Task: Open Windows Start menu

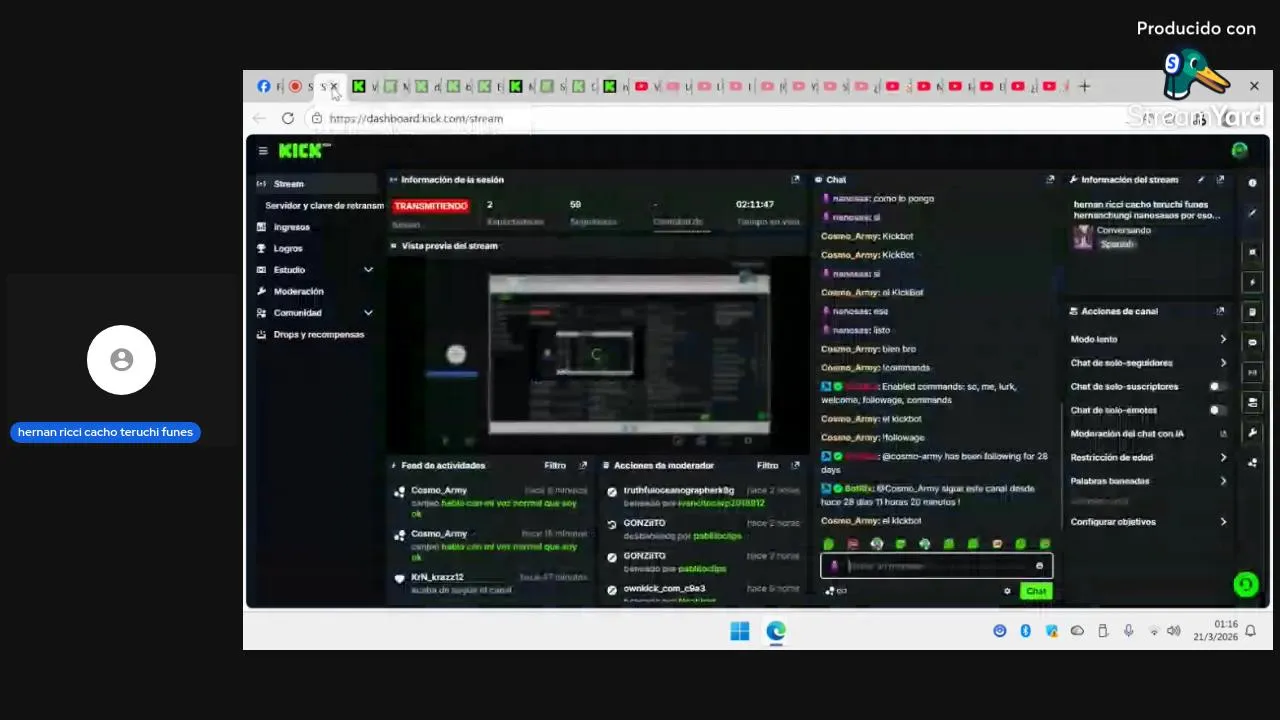Action: click(x=740, y=631)
